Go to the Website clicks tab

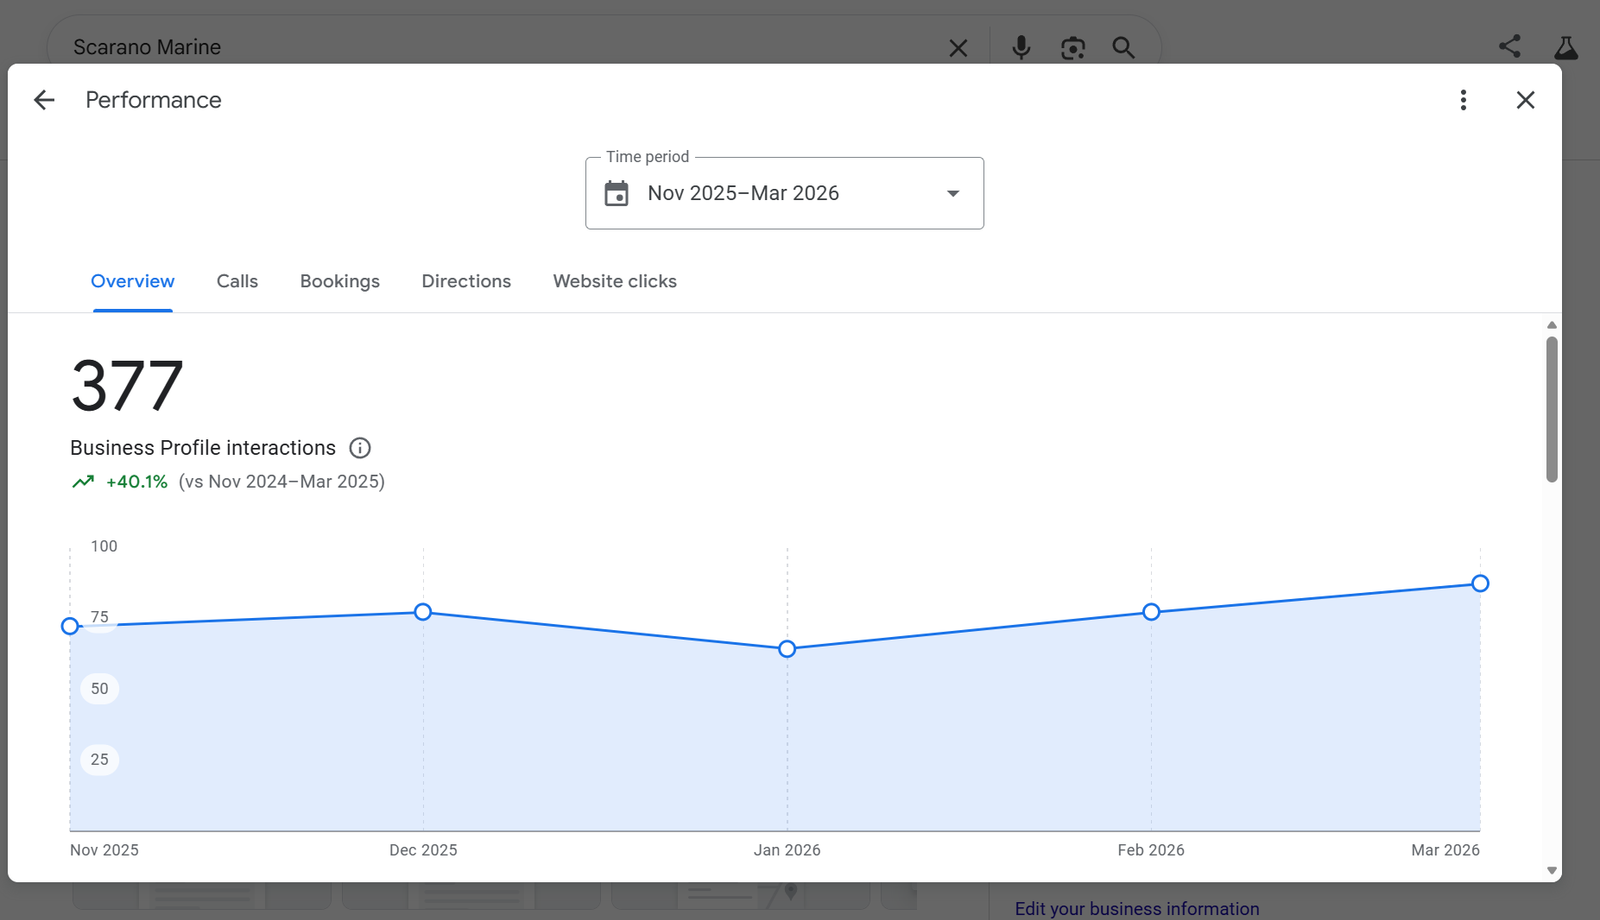pyautogui.click(x=615, y=281)
